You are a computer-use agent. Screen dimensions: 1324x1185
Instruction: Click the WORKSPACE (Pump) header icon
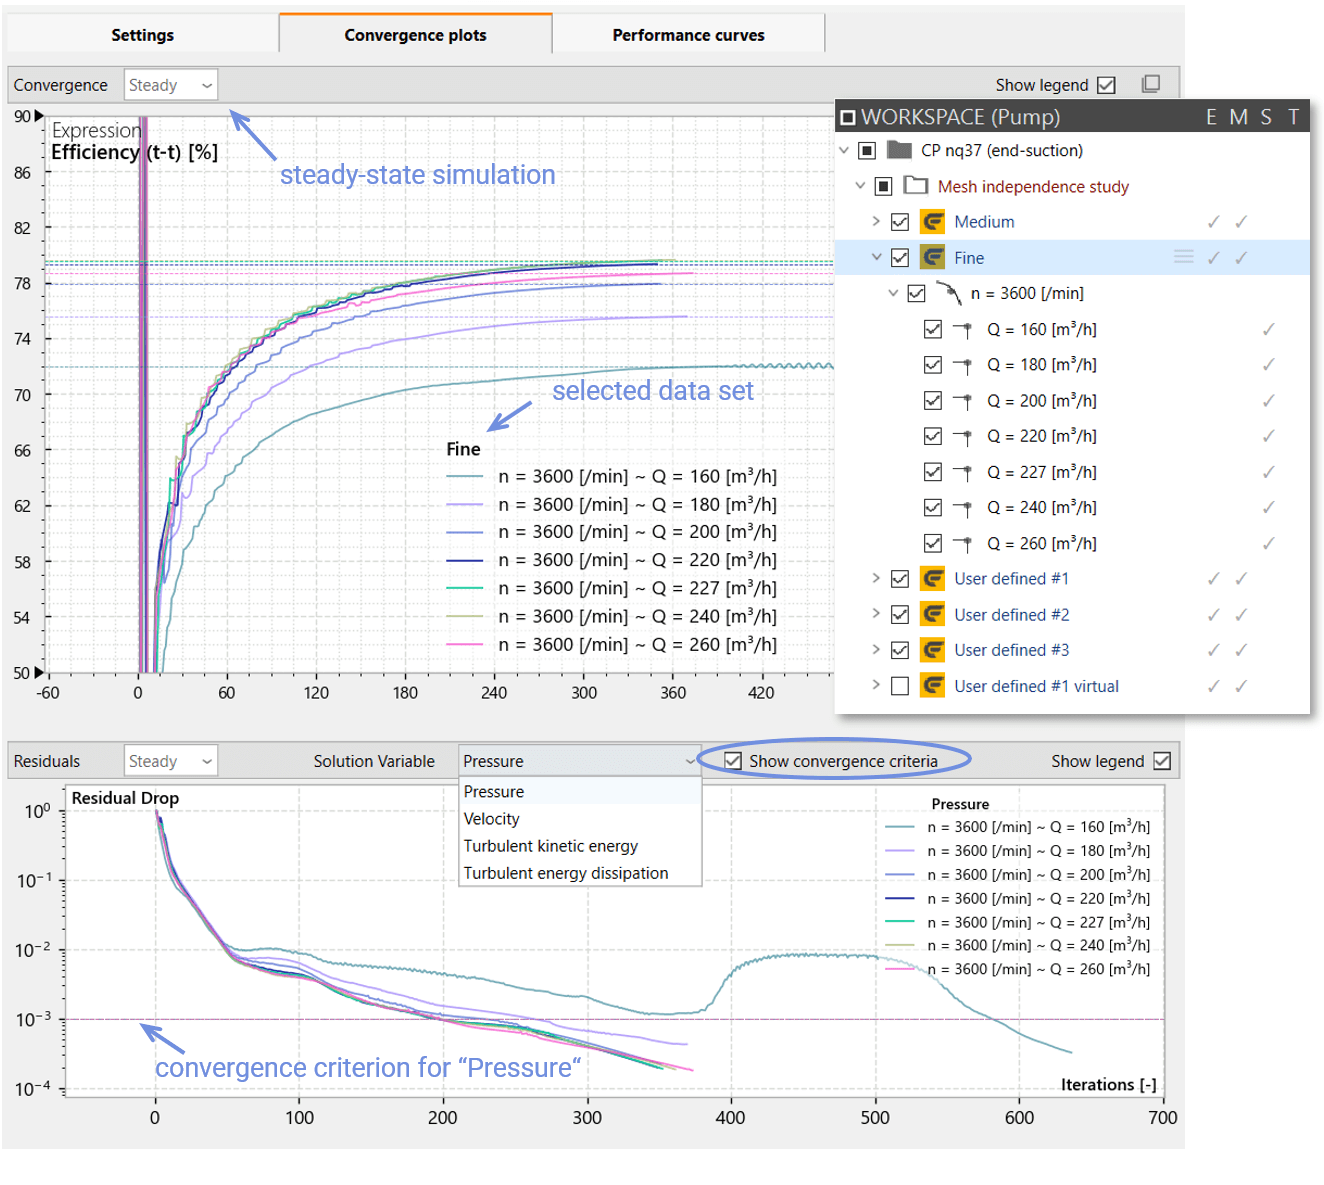848,118
